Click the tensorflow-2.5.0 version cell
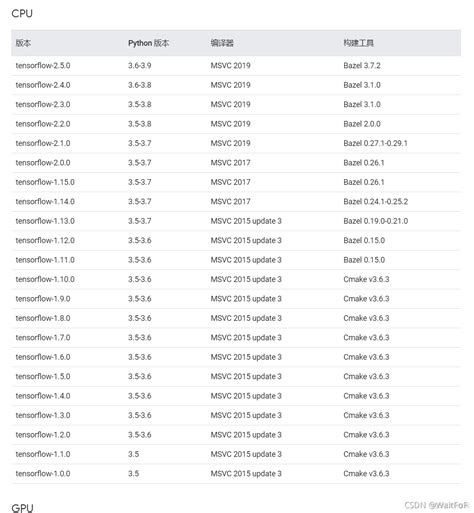Screen dimensions: 474x513 pos(43,66)
